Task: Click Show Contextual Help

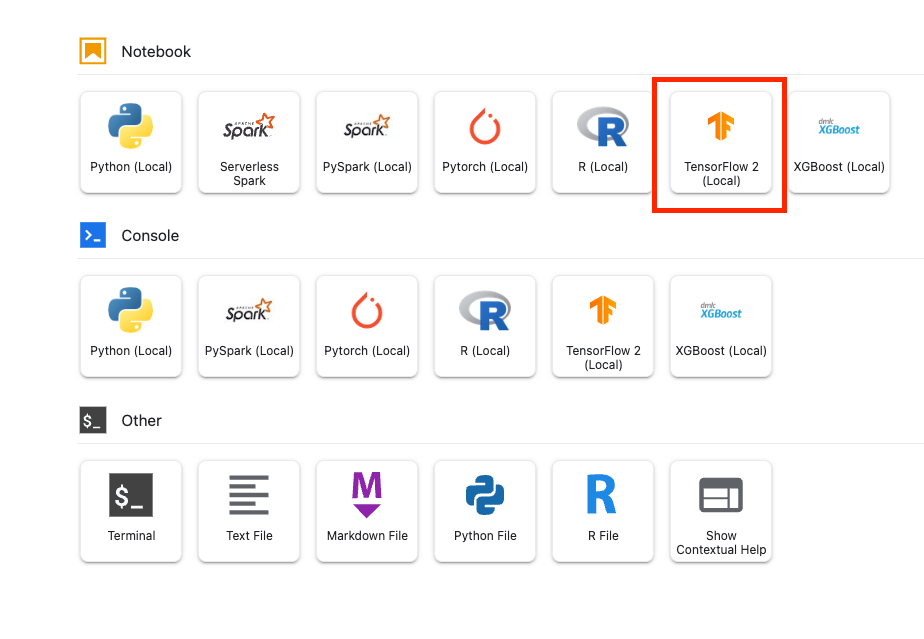Action: tap(721, 510)
